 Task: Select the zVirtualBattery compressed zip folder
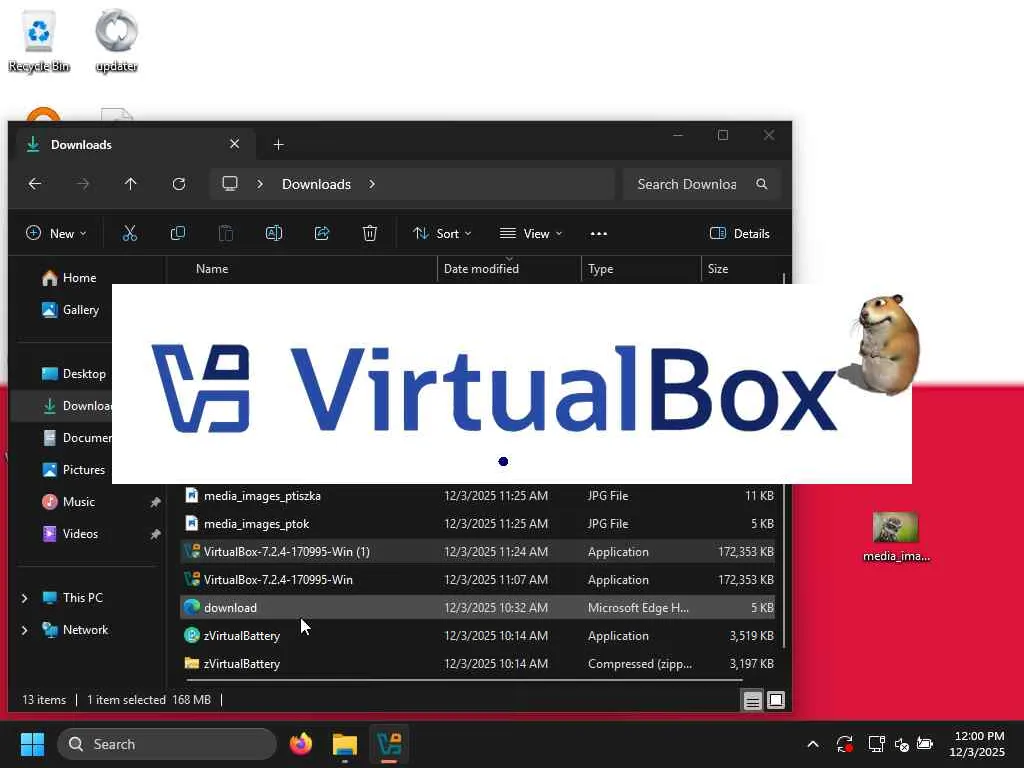[477, 664]
